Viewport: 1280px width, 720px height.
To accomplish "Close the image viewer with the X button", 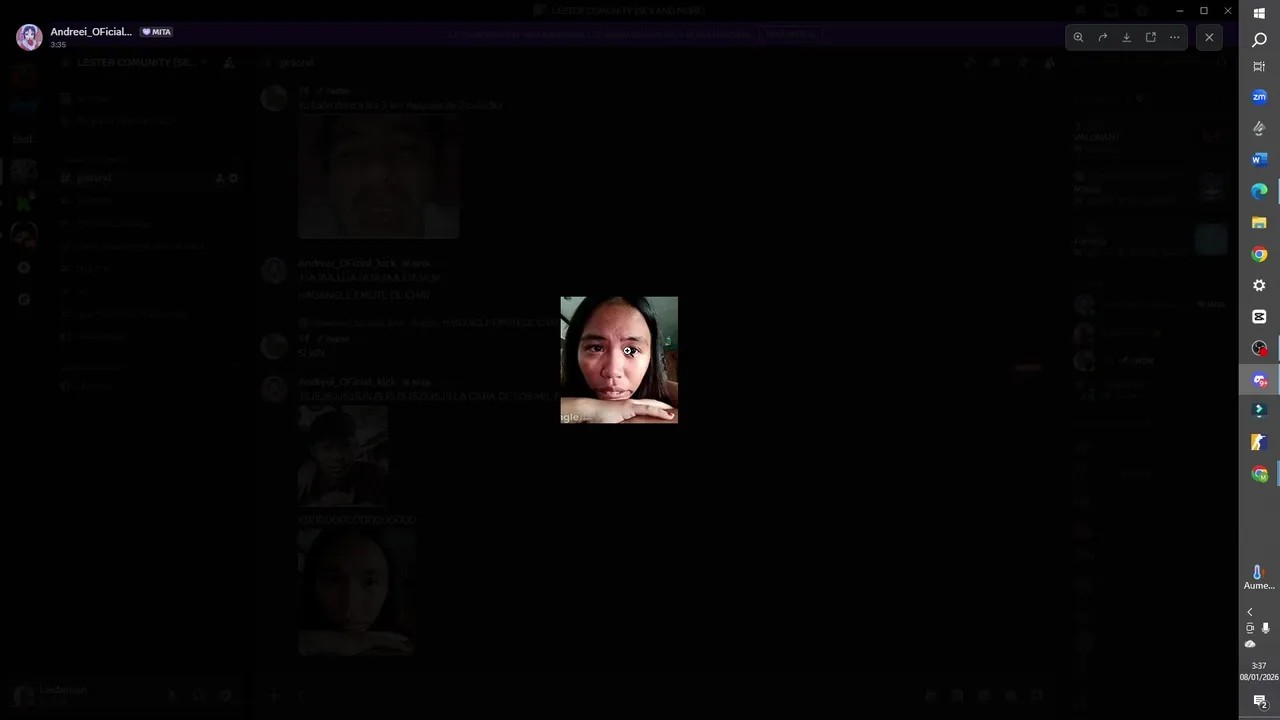I will tap(1209, 37).
